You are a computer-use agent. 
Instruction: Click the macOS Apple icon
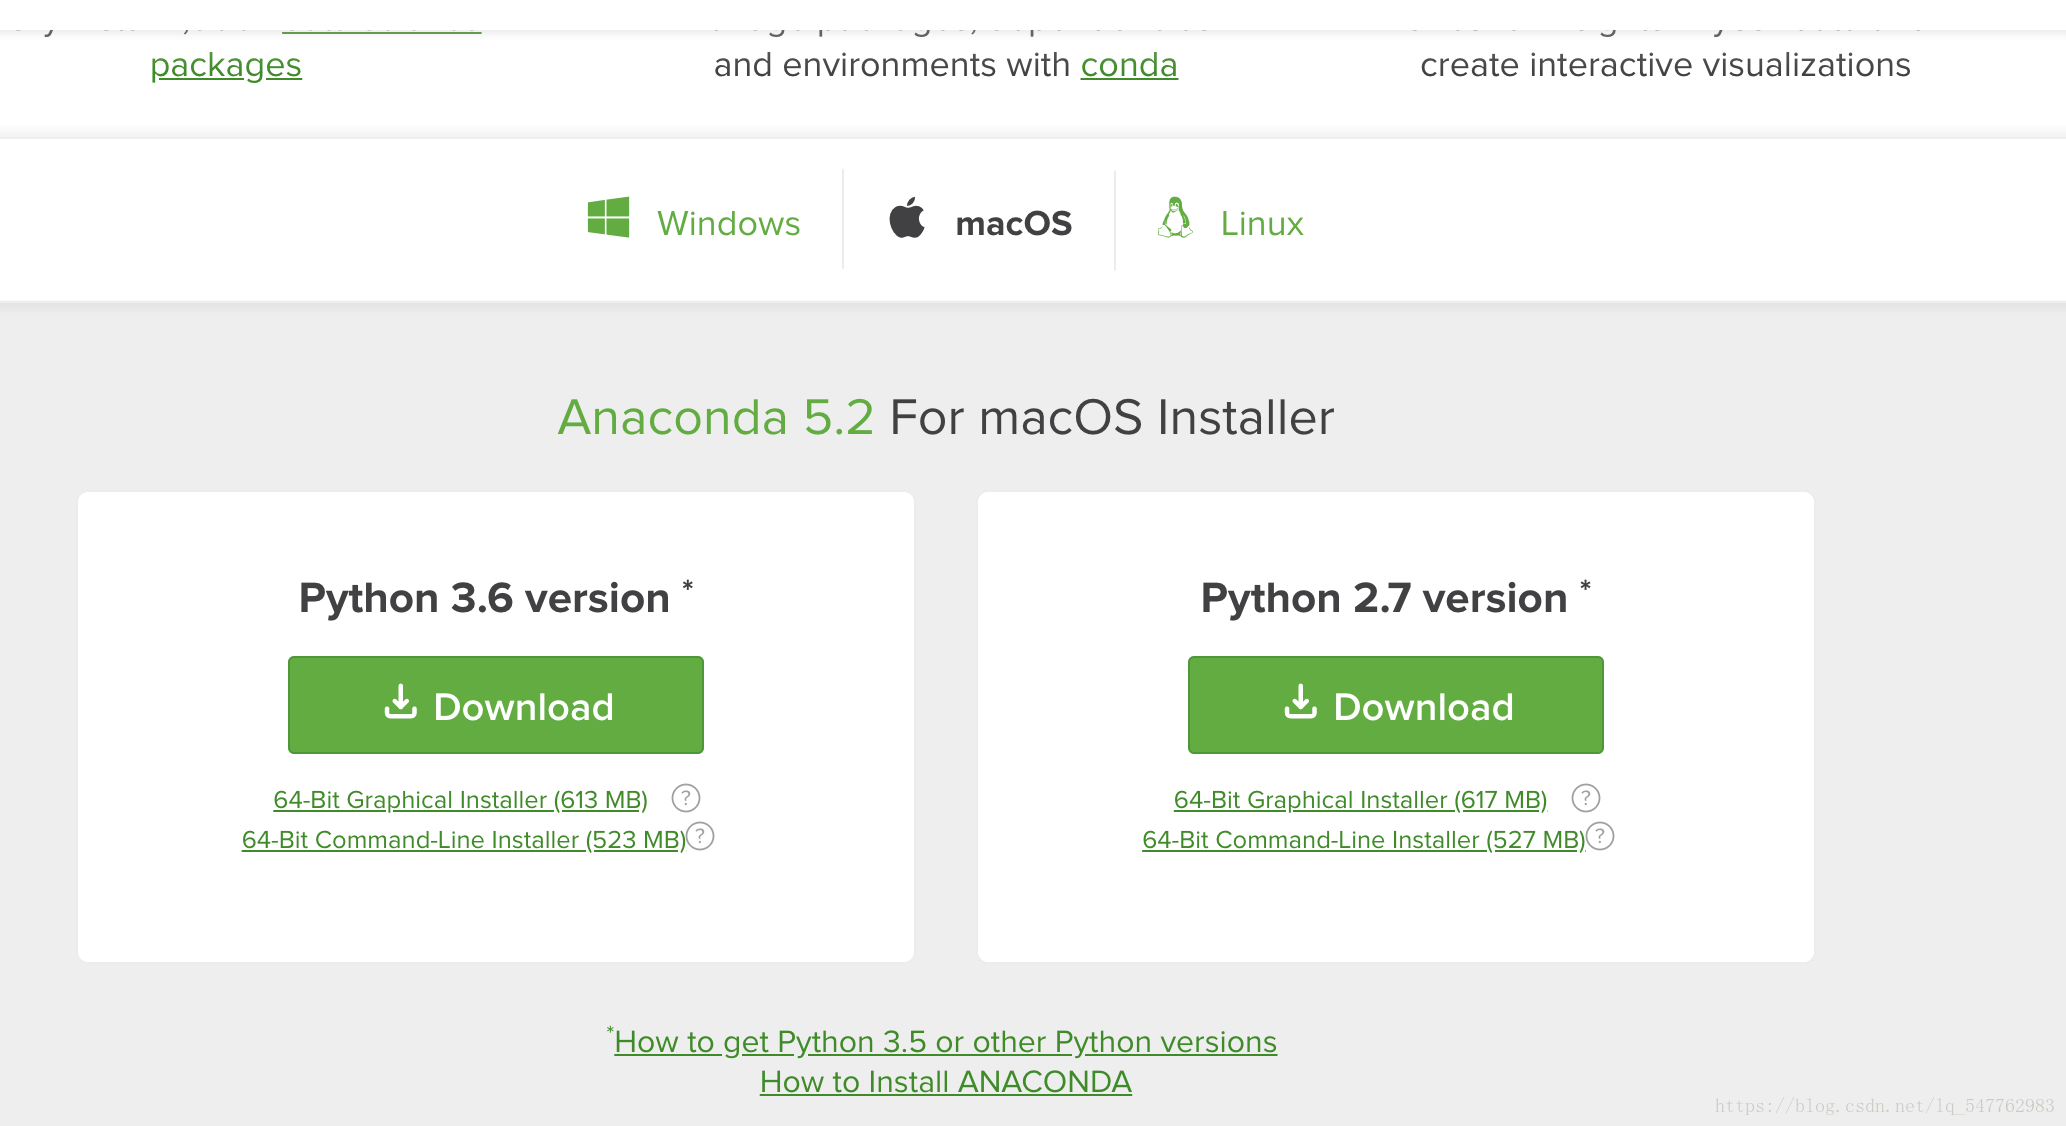[907, 222]
